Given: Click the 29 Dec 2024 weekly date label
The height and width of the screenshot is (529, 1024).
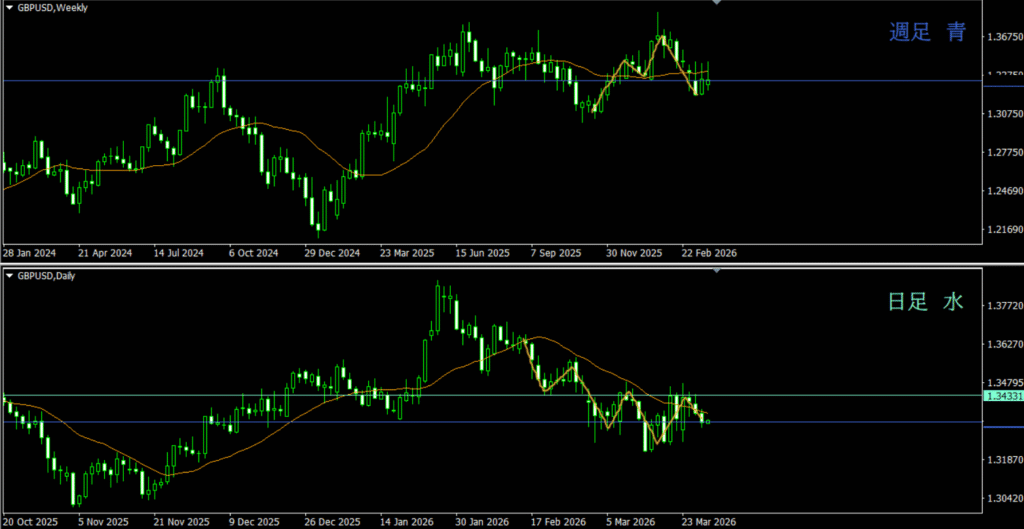Looking at the screenshot, I should 332,253.
